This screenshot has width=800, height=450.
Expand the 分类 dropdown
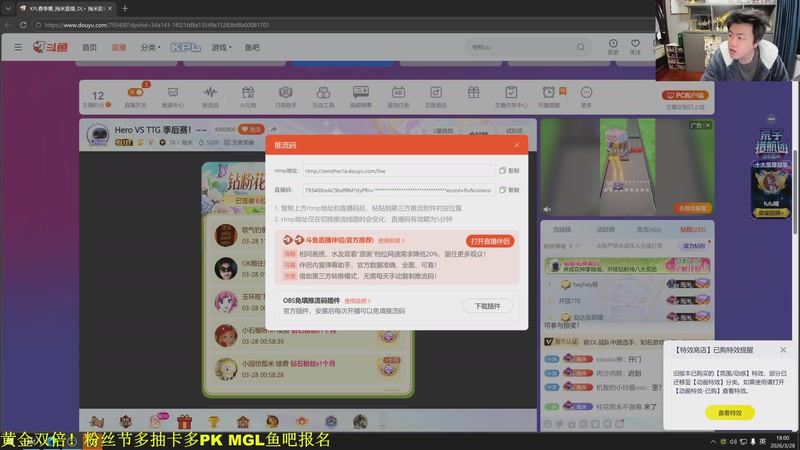click(x=150, y=47)
